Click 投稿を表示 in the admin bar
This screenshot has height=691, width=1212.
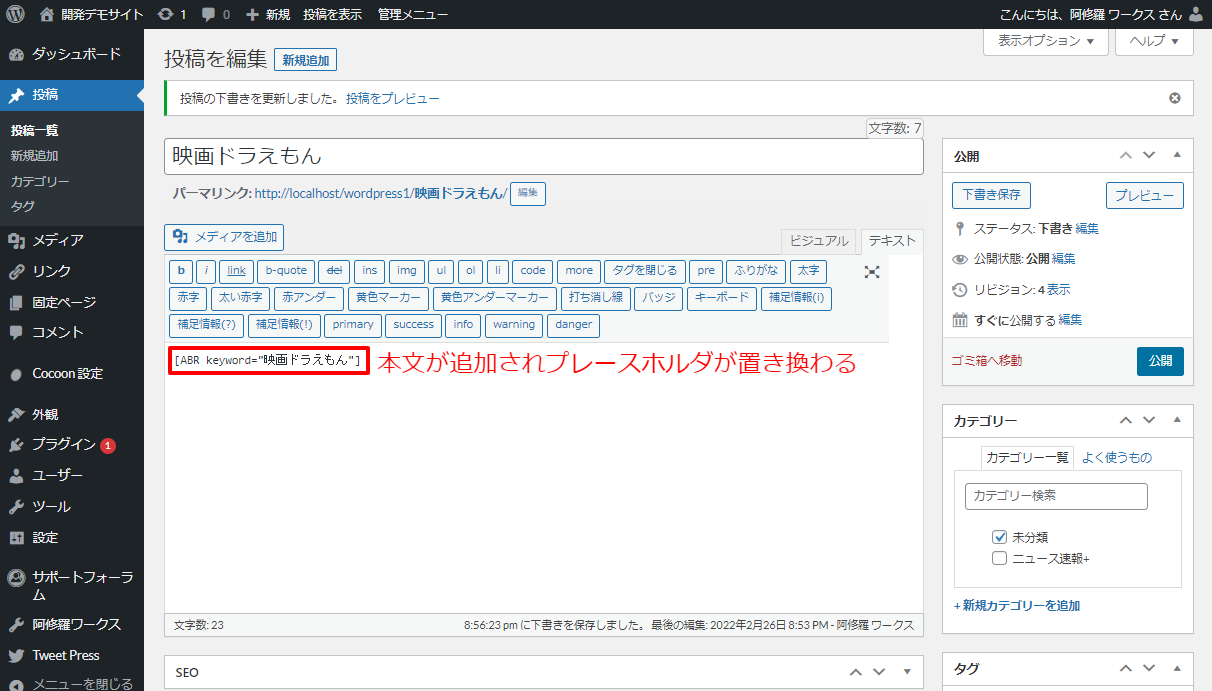point(333,15)
